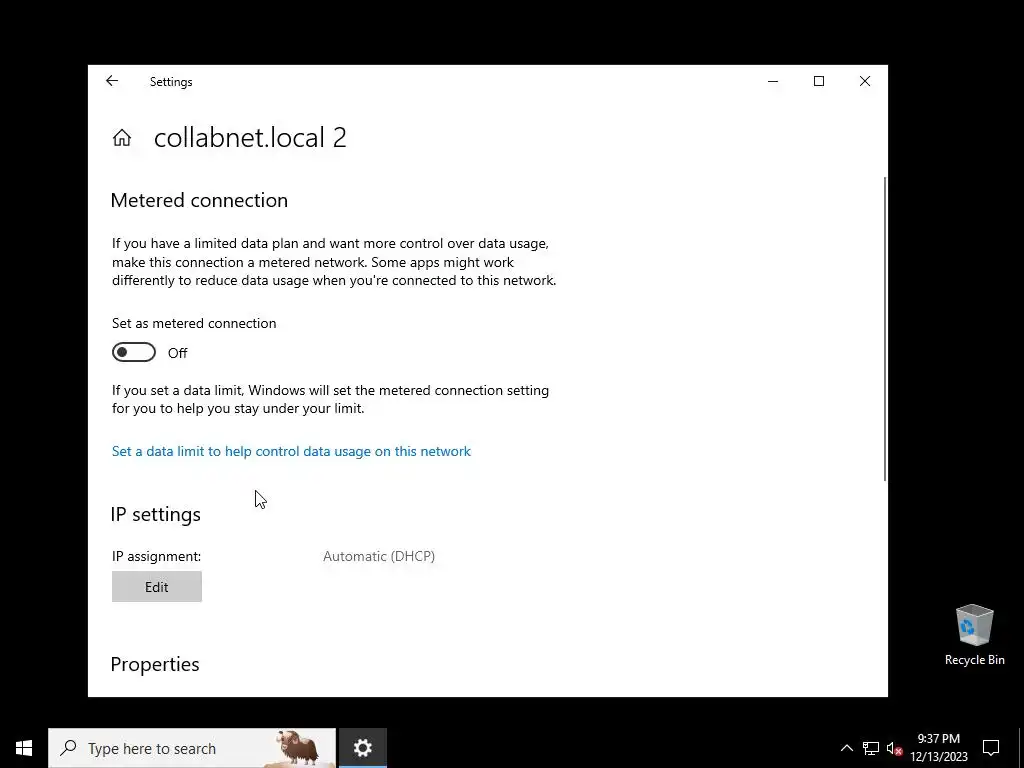Image resolution: width=1024 pixels, height=768 pixels.
Task: Open the data limit settings link
Action: click(x=291, y=451)
